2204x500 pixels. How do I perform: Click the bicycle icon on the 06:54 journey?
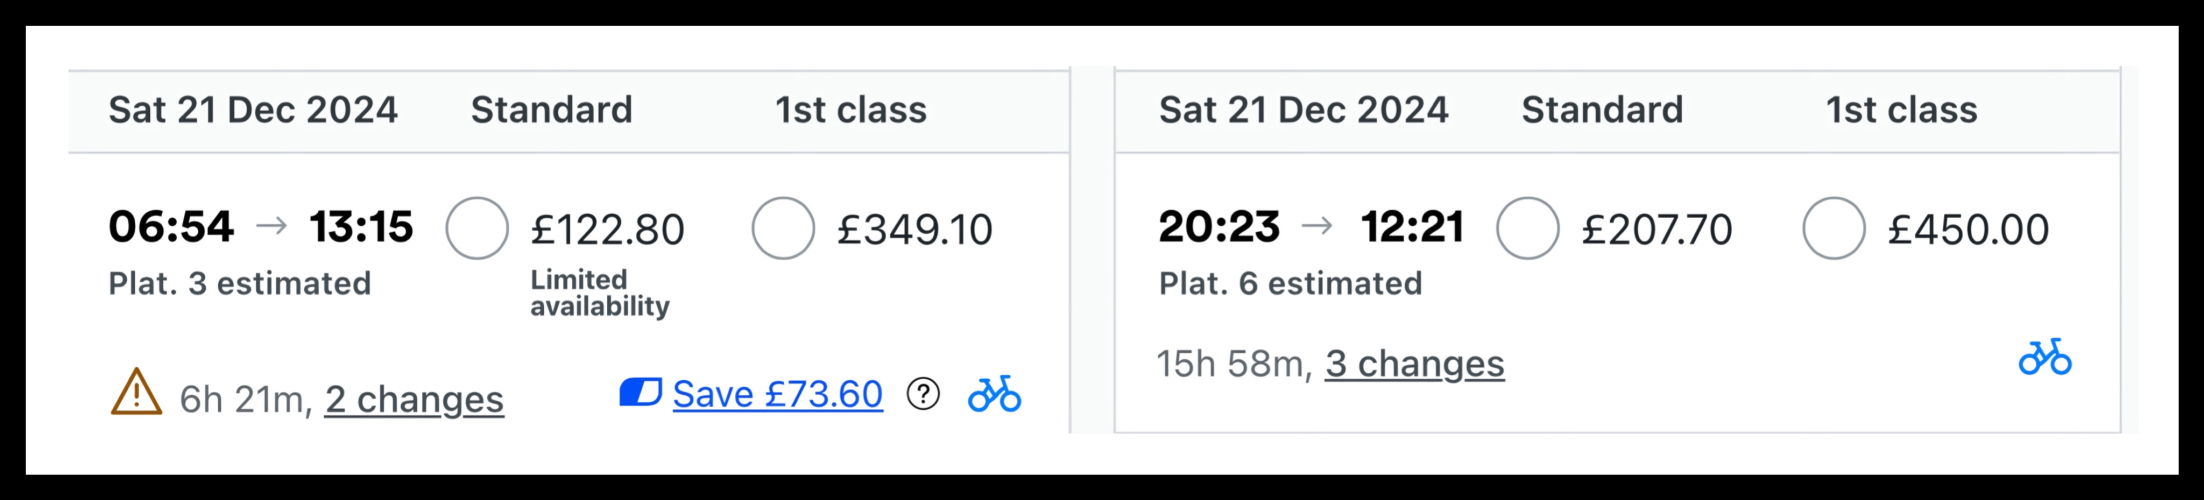pyautogui.click(x=994, y=394)
